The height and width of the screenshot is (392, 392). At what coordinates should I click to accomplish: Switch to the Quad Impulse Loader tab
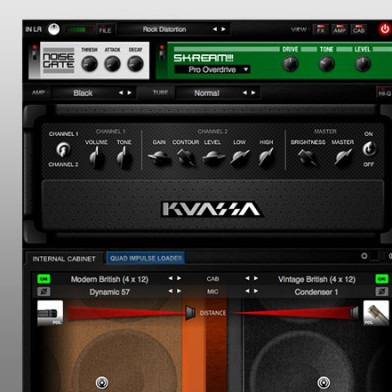coord(146,258)
